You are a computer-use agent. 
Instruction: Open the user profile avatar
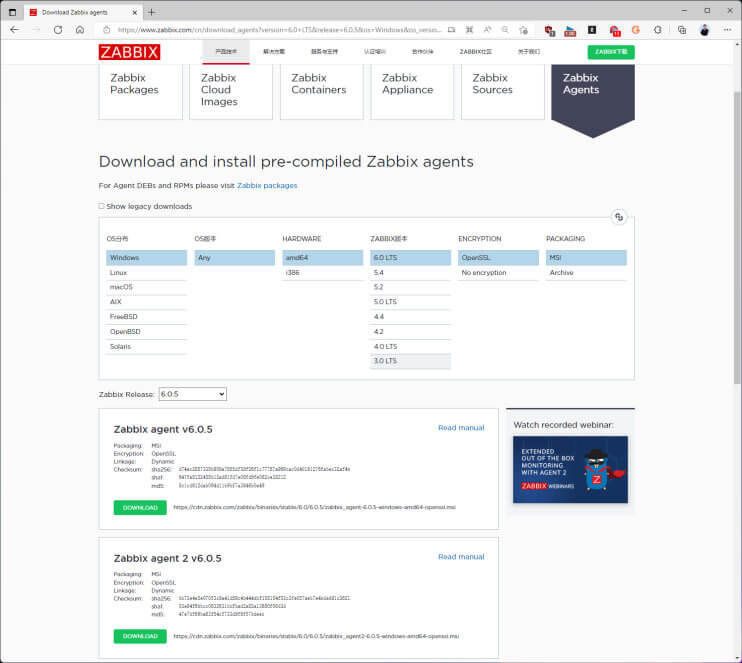[x=705, y=30]
